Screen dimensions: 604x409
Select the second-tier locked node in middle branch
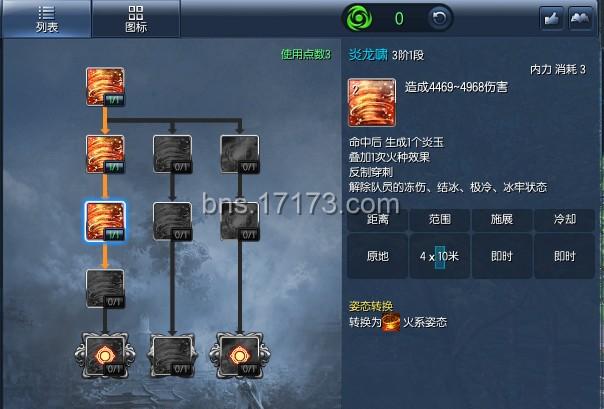point(172,154)
